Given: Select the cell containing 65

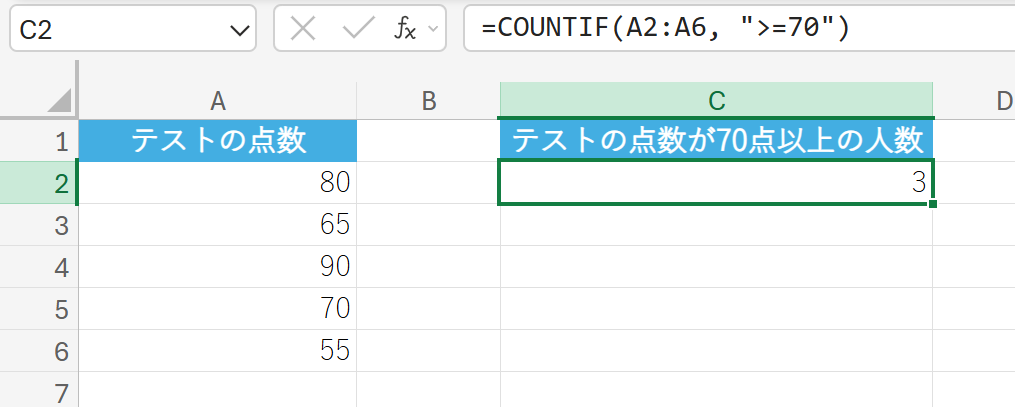Looking at the screenshot, I should tap(217, 225).
